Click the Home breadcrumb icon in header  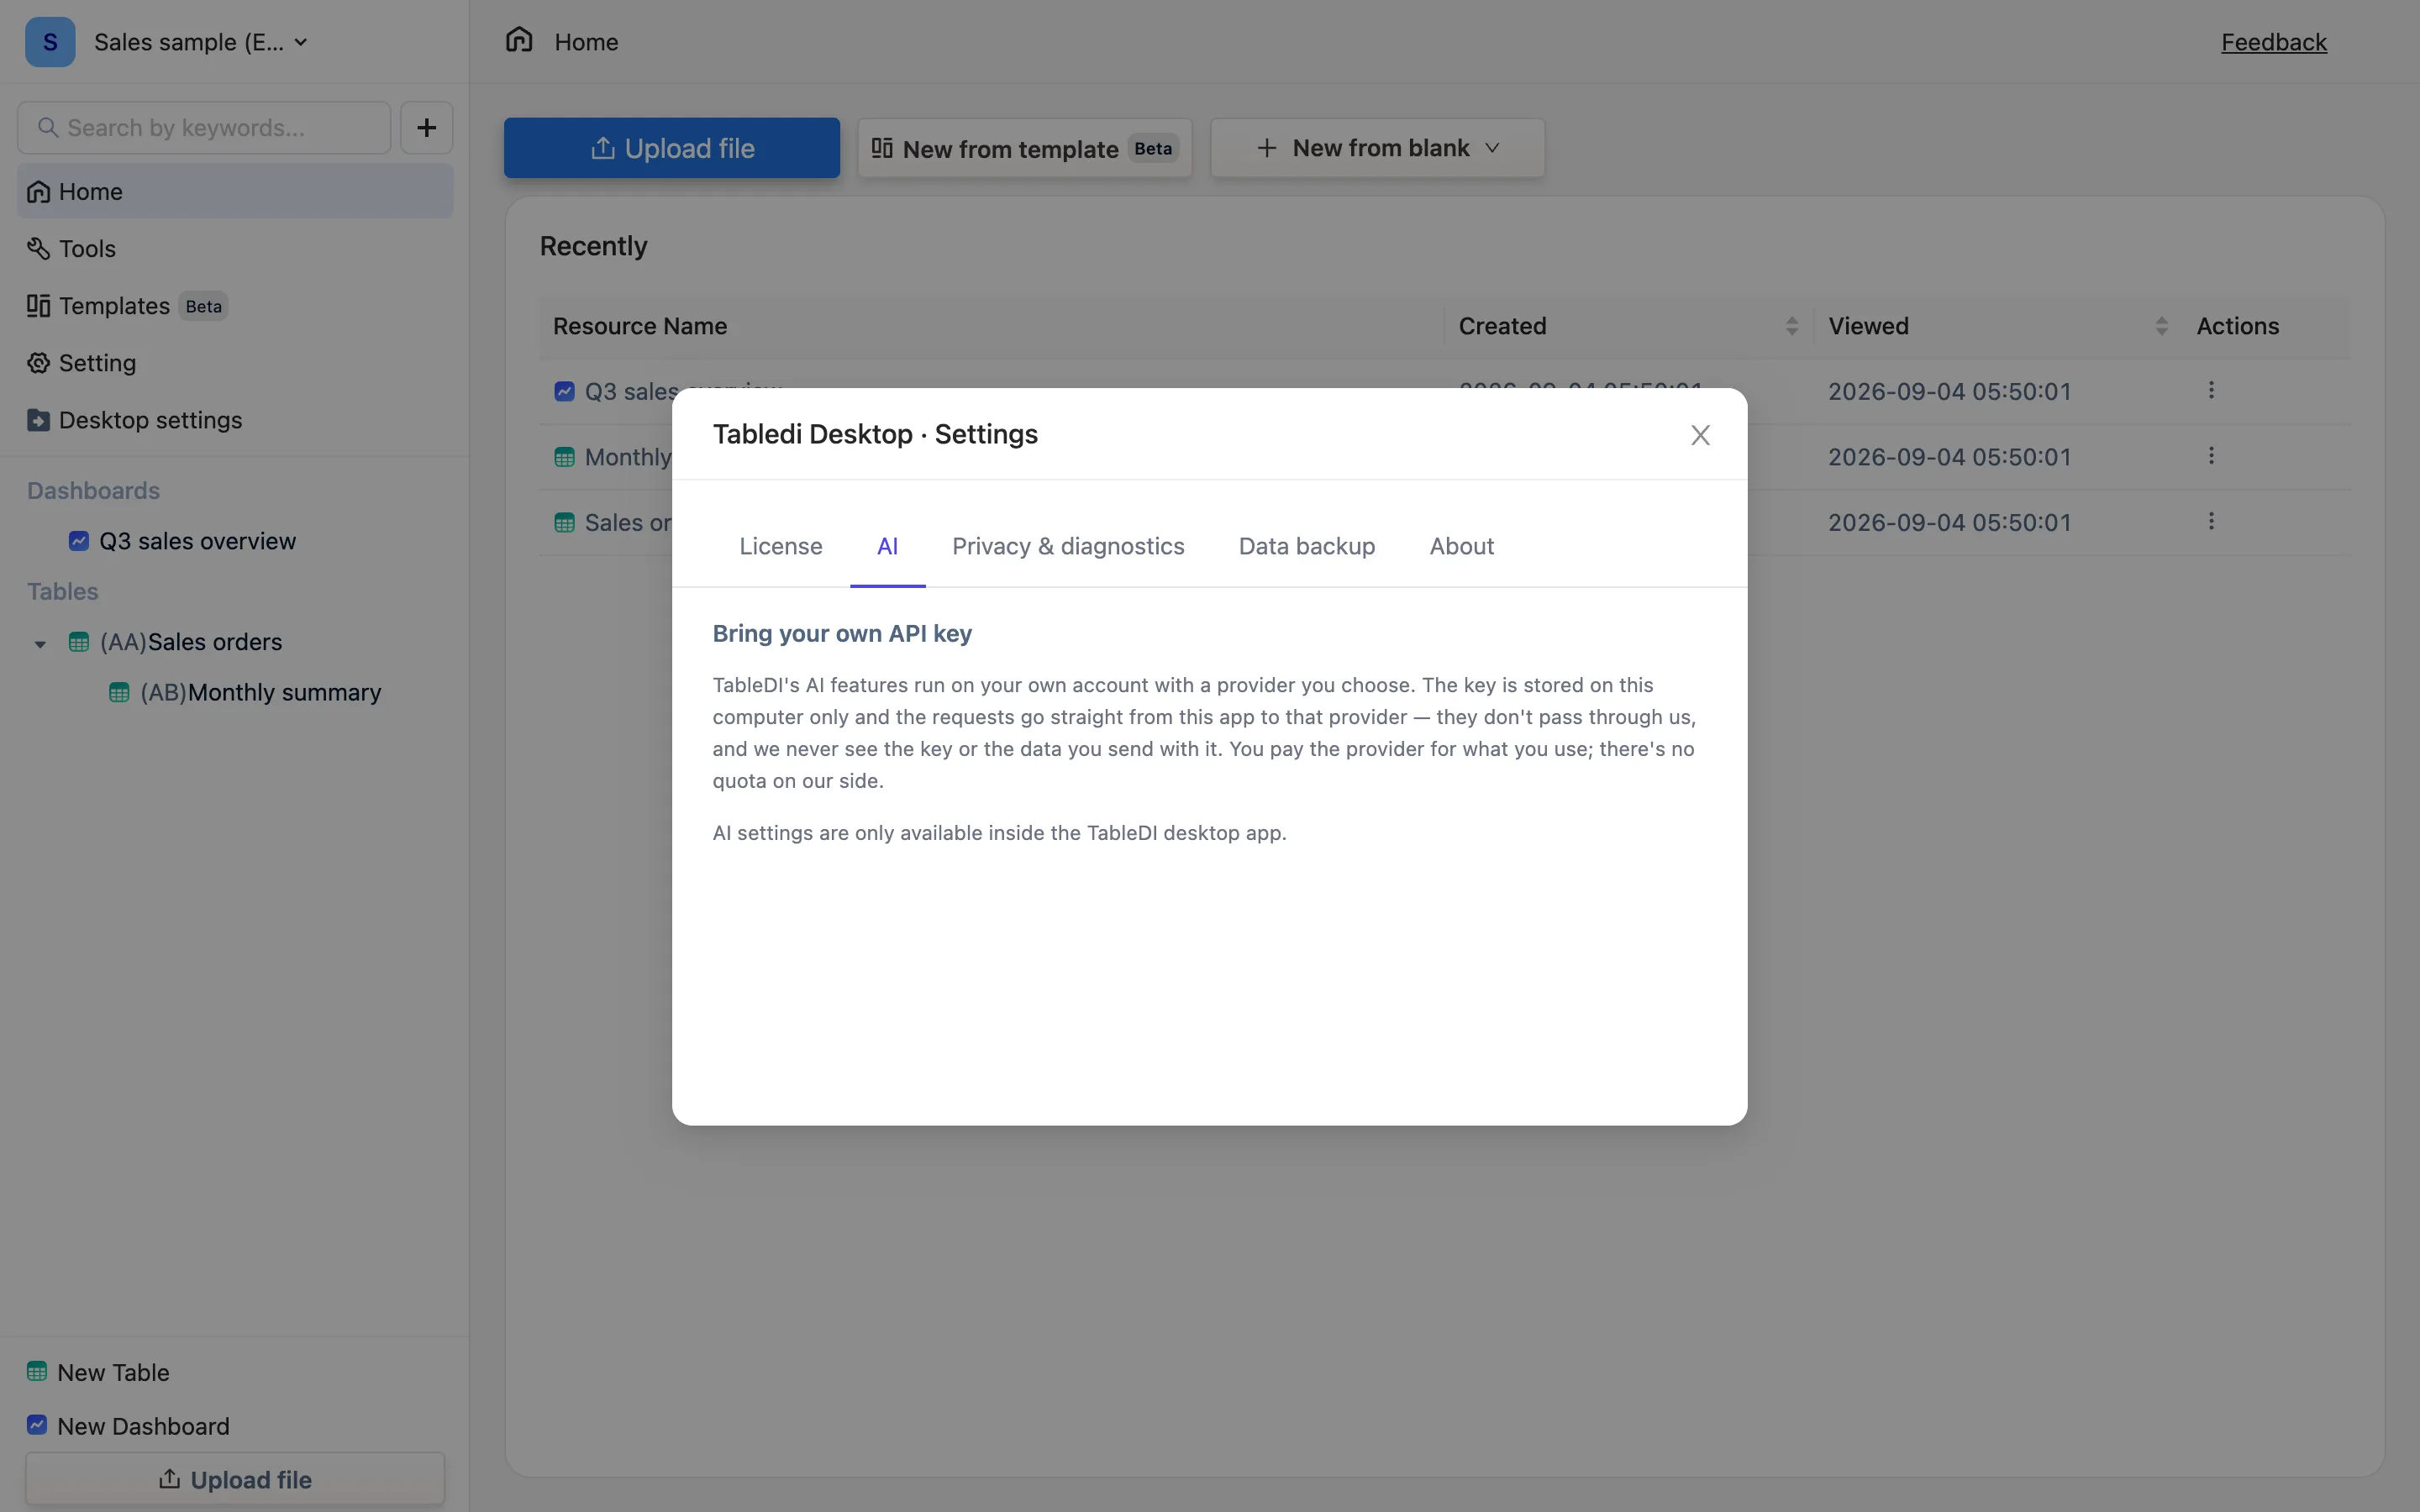(x=519, y=40)
